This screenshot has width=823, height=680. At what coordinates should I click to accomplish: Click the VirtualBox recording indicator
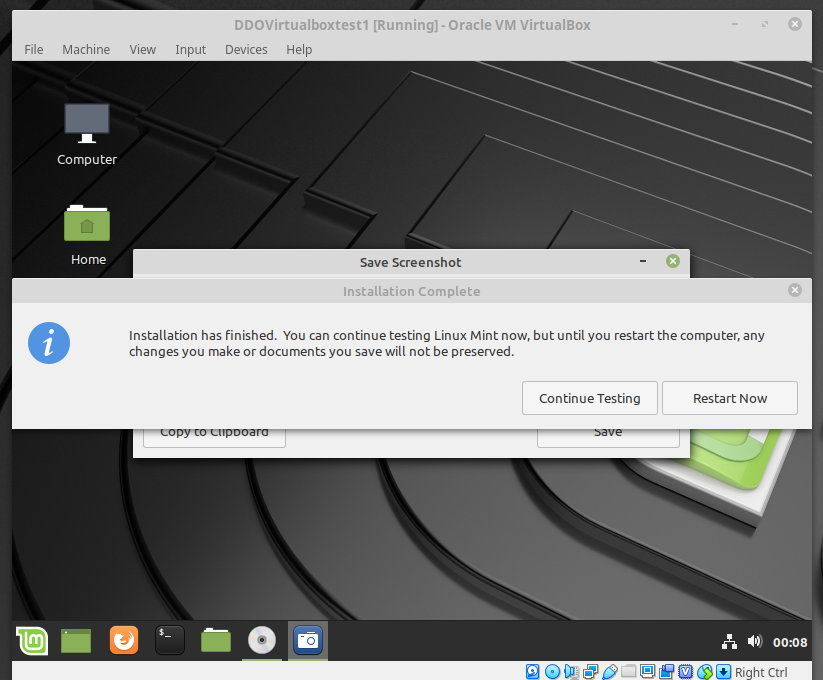pos(667,672)
